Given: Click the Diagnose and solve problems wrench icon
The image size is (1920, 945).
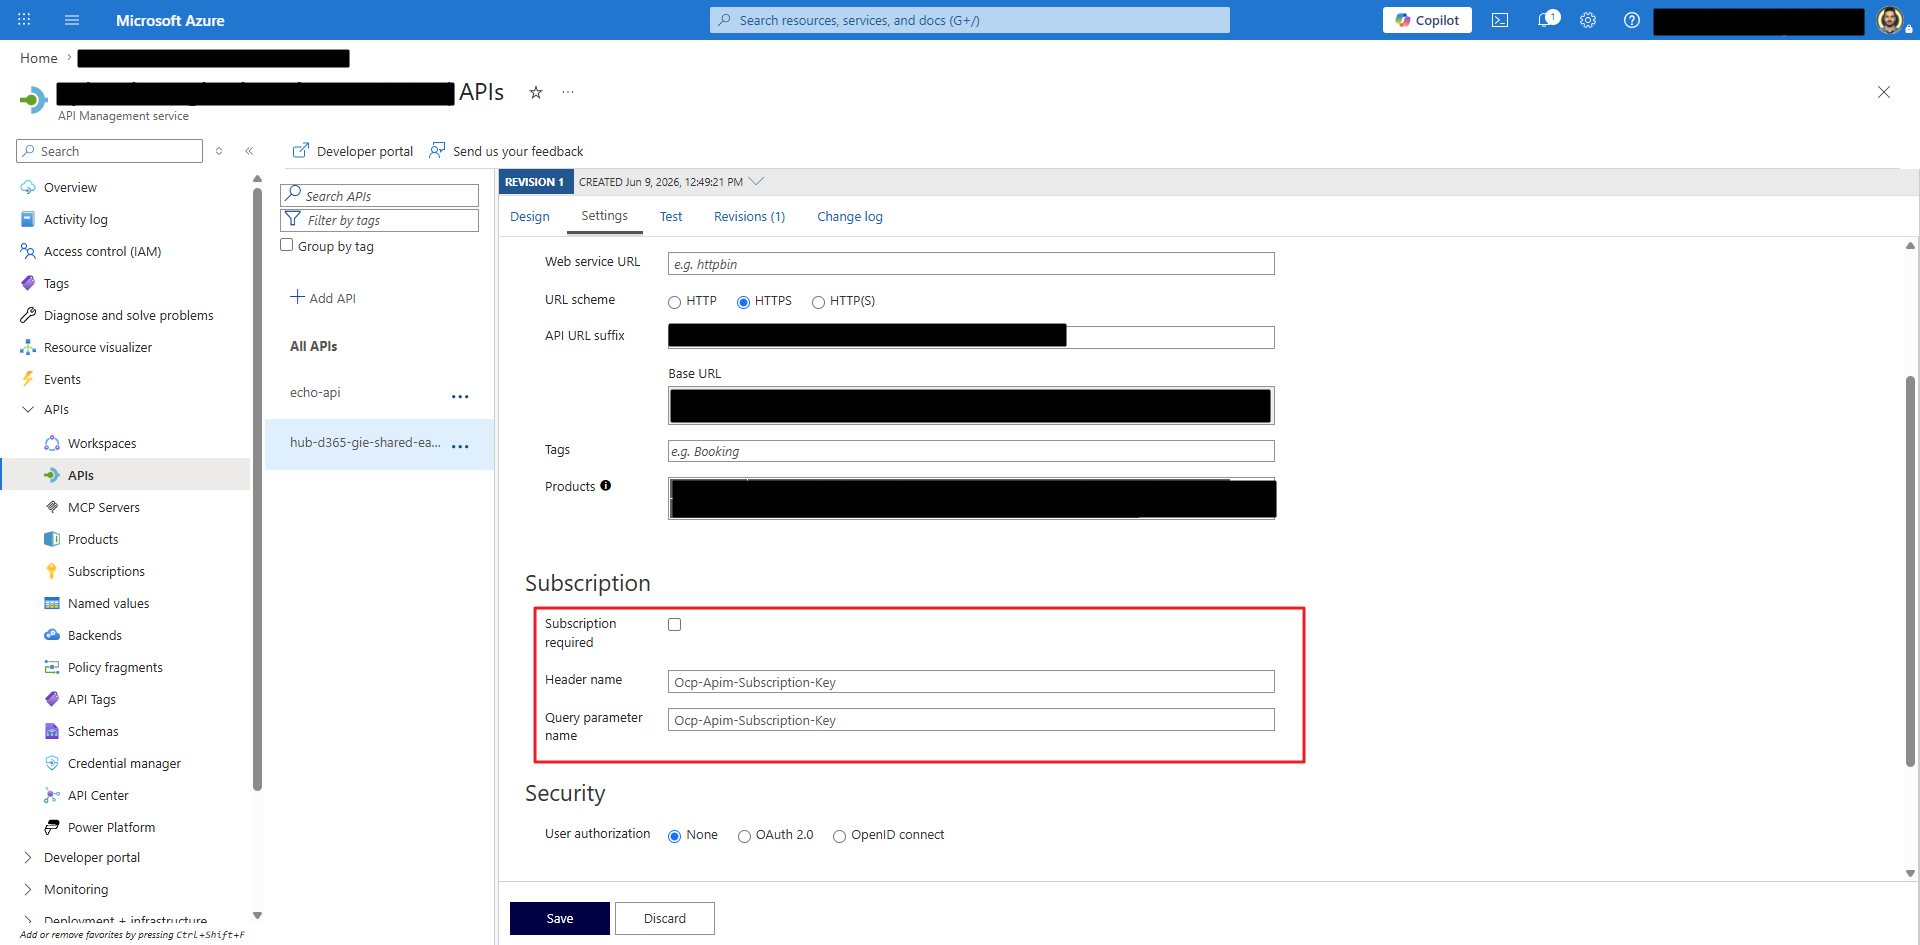Looking at the screenshot, I should pos(28,315).
